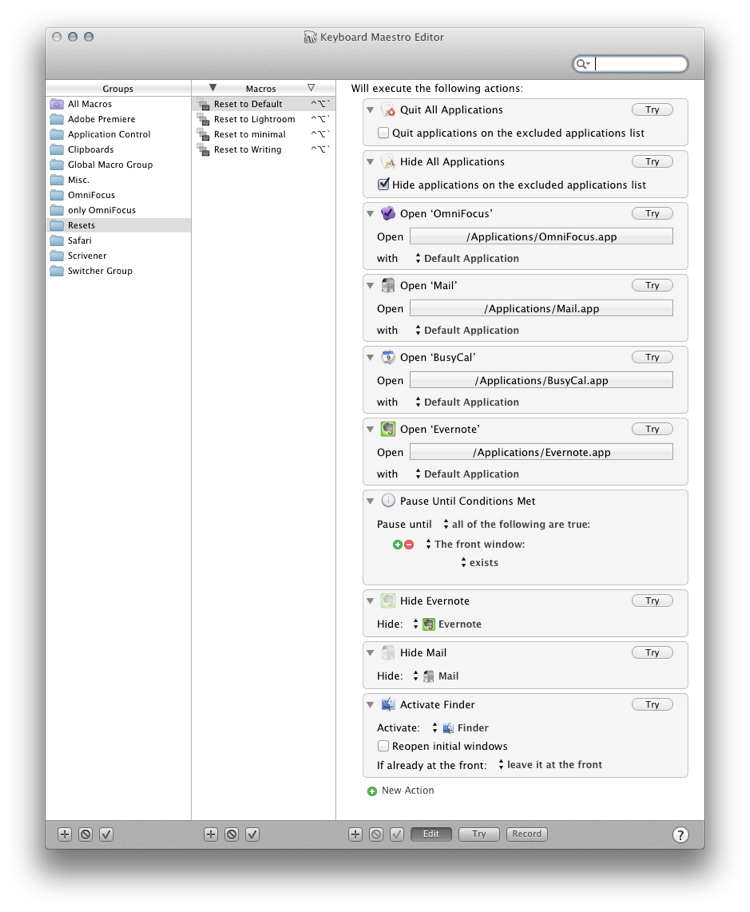750x912 pixels.
Task: Delete action using the bottom circle-slash button
Action: click(x=376, y=834)
